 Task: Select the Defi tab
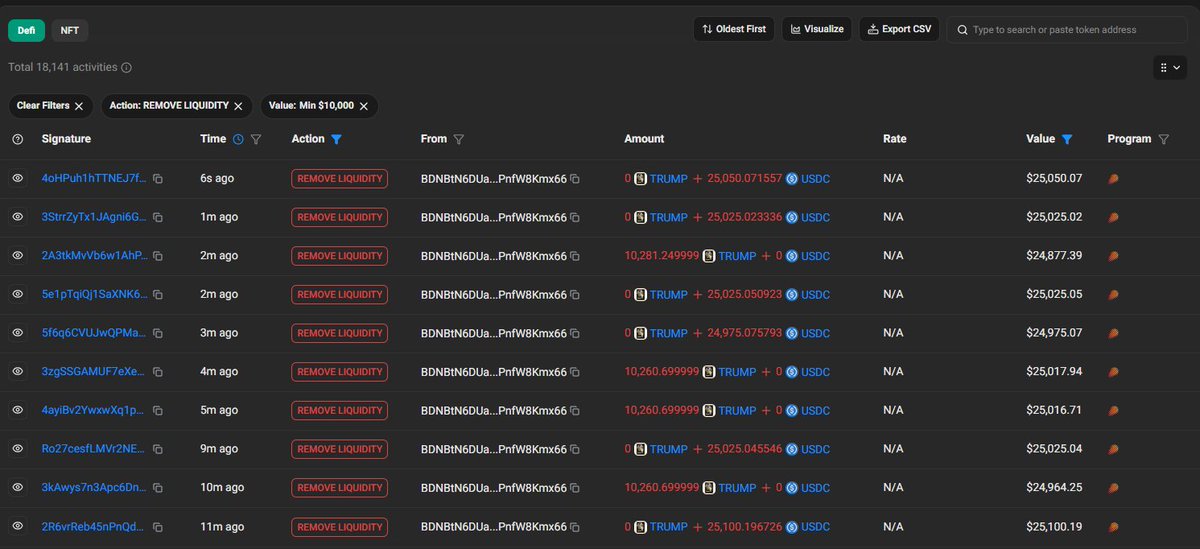pyautogui.click(x=26, y=31)
